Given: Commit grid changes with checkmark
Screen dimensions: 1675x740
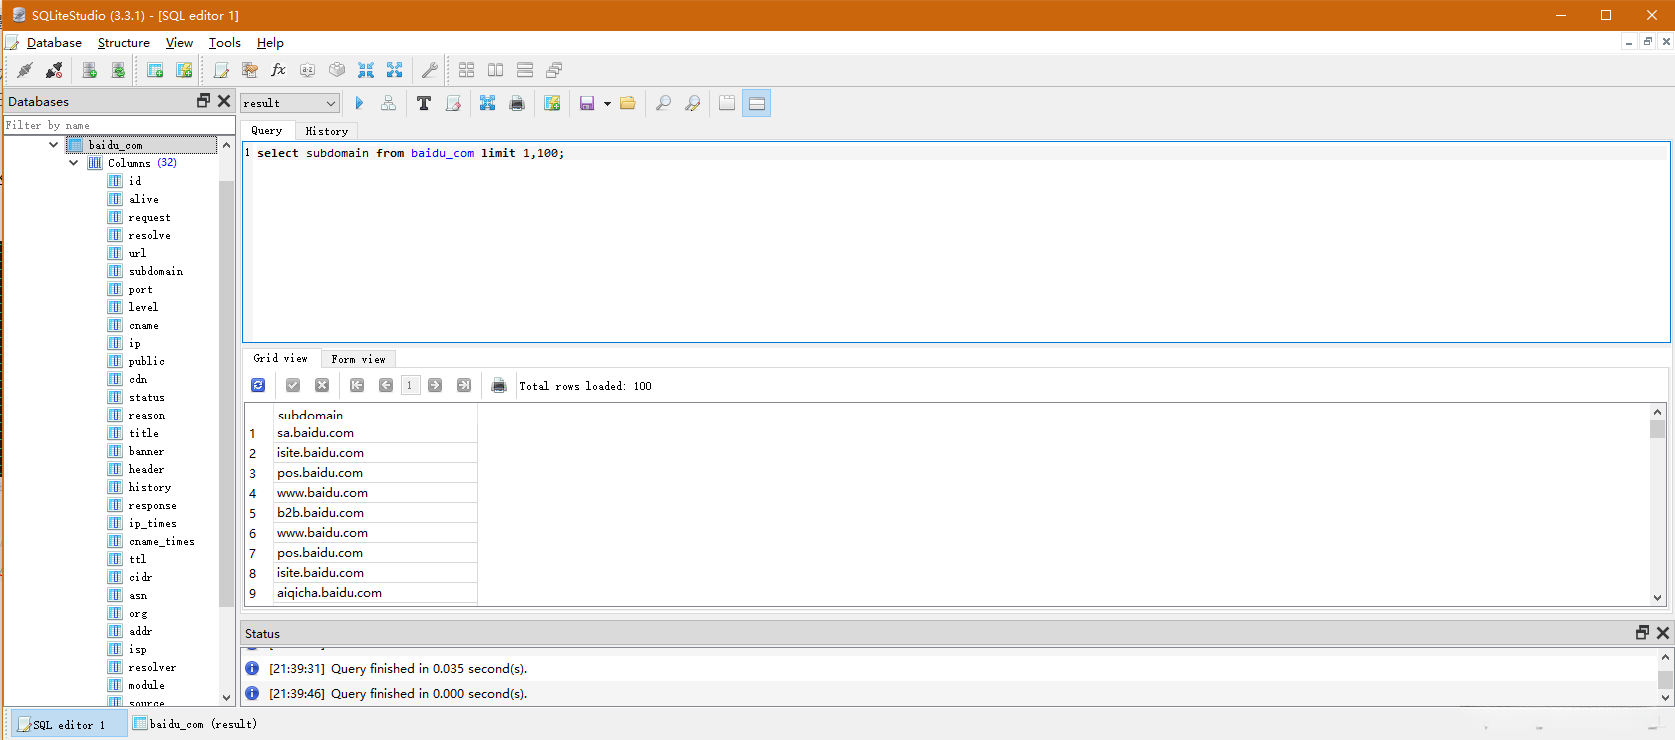Looking at the screenshot, I should pyautogui.click(x=293, y=385).
